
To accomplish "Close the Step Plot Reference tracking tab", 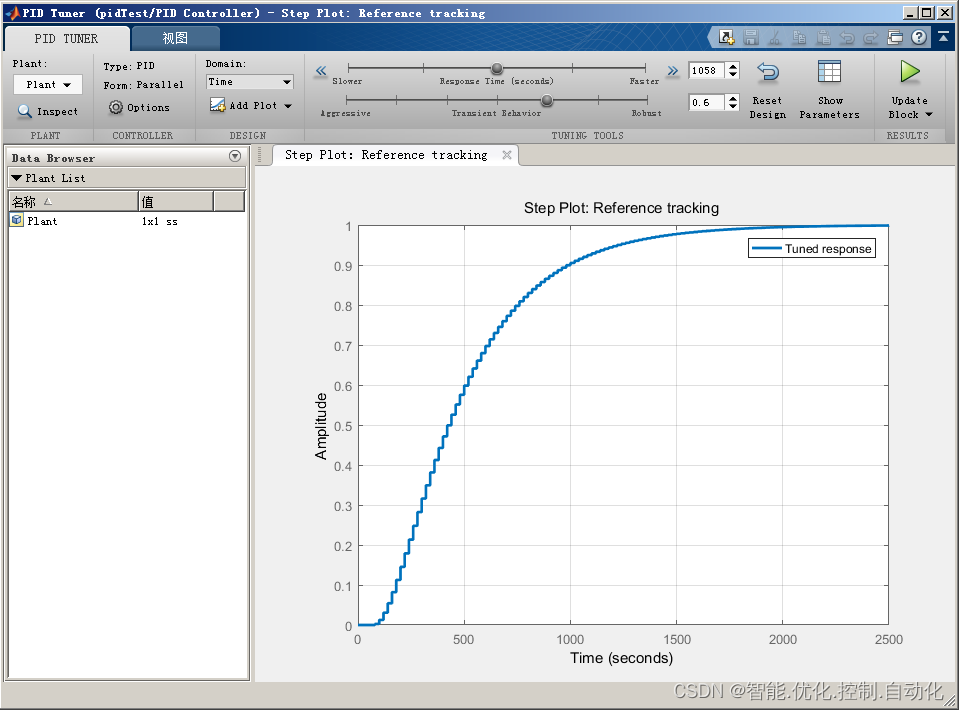I will pyautogui.click(x=506, y=155).
